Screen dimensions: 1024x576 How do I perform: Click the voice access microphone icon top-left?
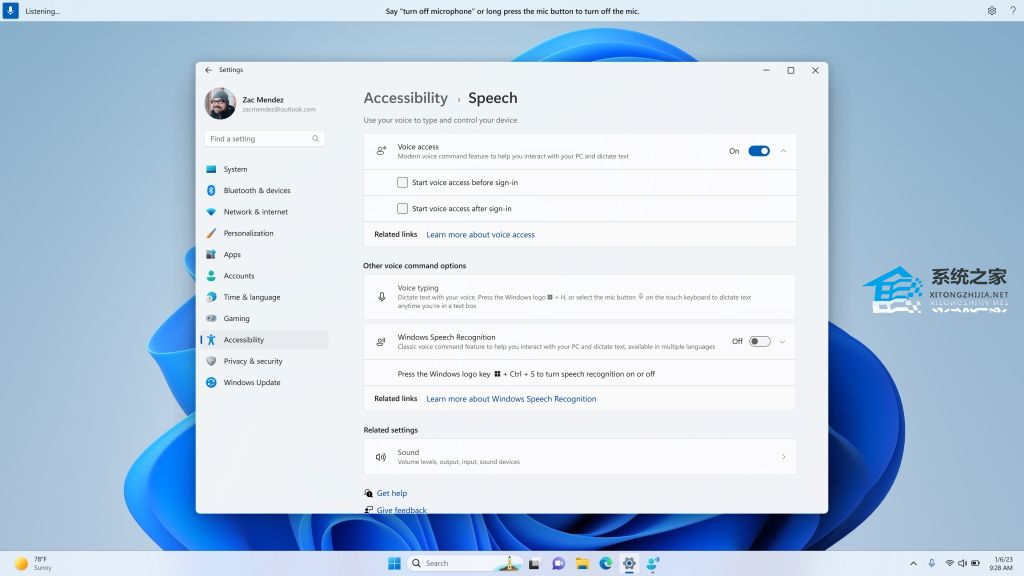[11, 10]
